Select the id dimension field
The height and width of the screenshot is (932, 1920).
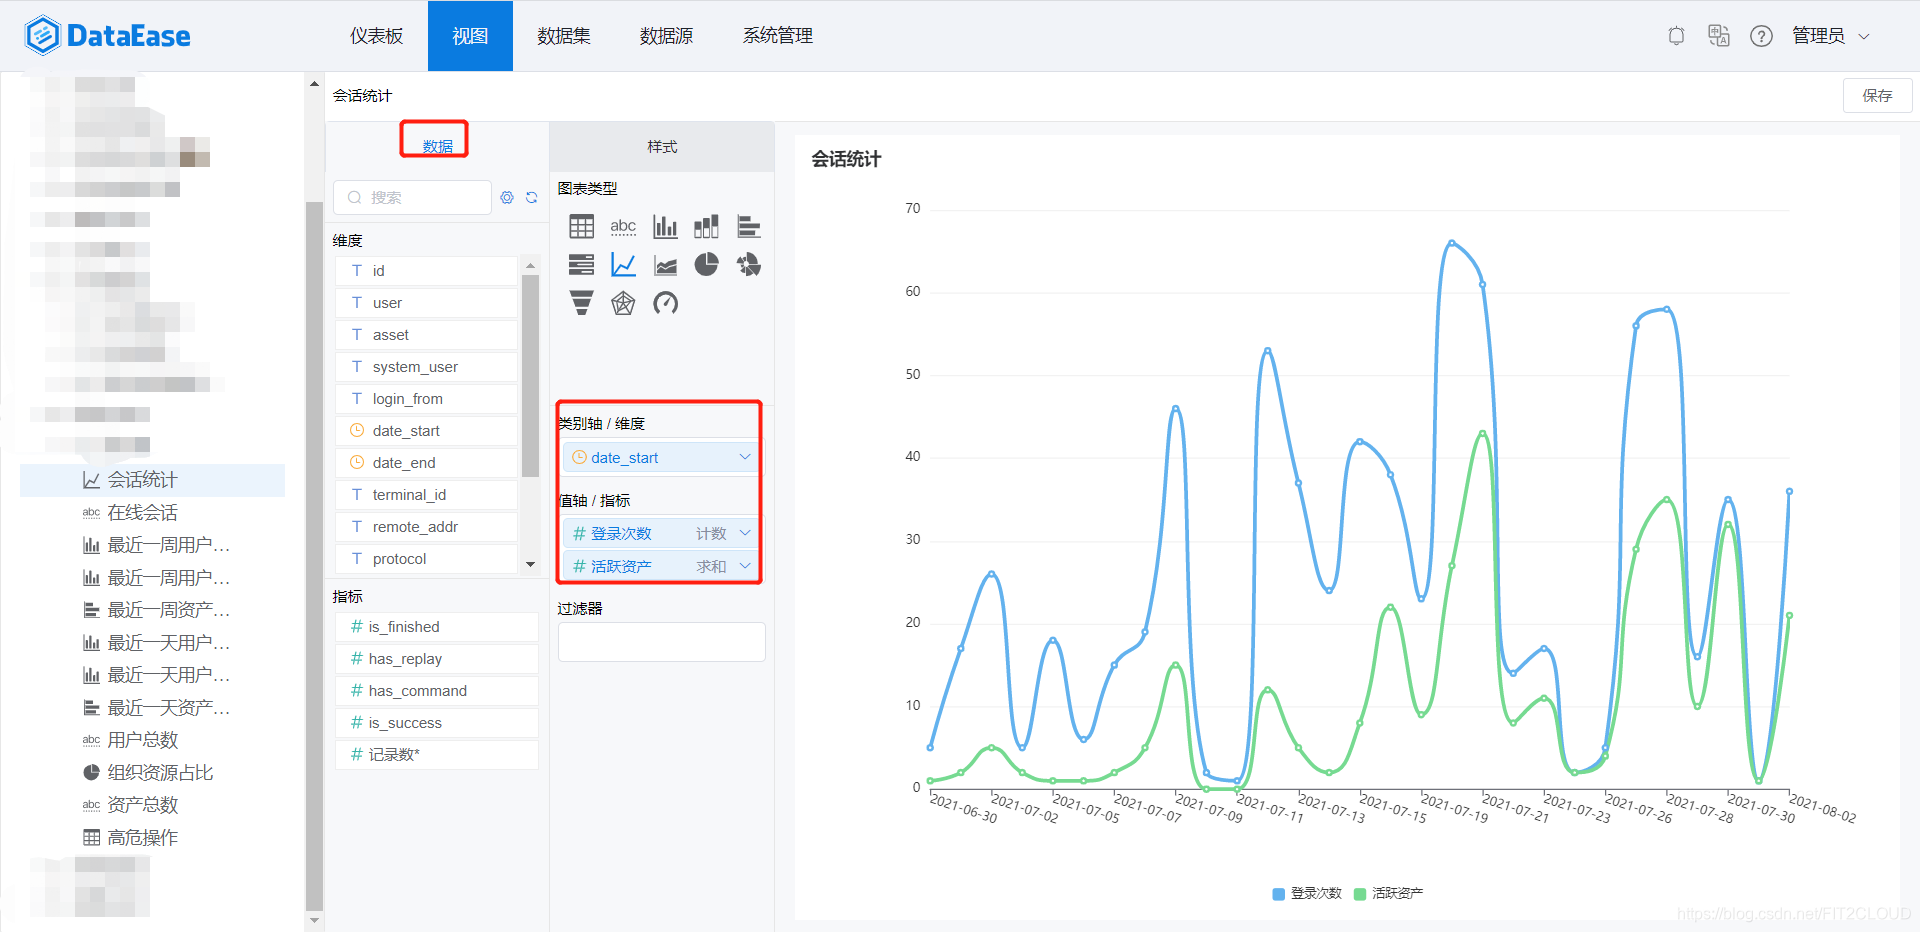(x=426, y=271)
